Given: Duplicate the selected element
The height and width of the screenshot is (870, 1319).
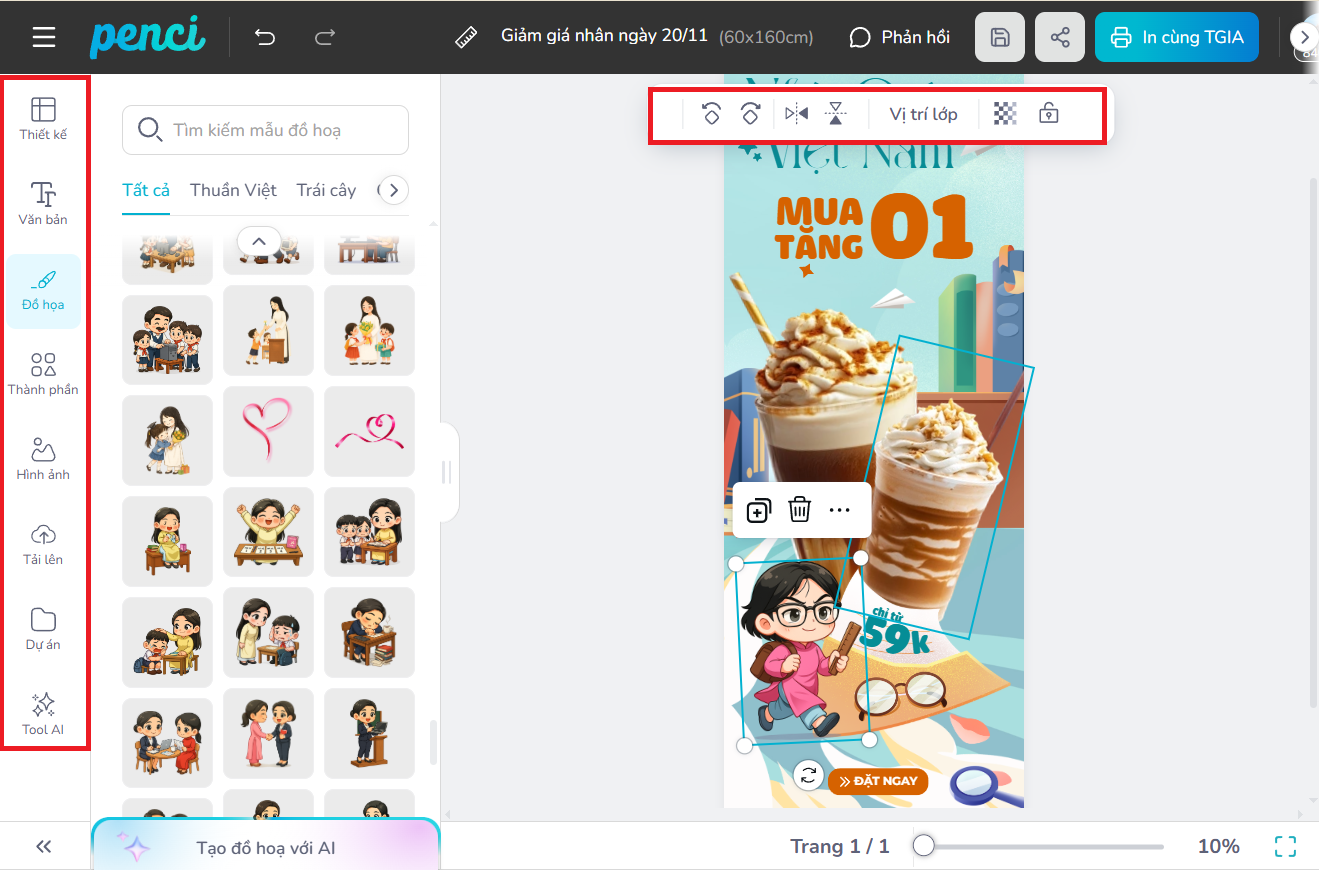Looking at the screenshot, I should click(758, 510).
